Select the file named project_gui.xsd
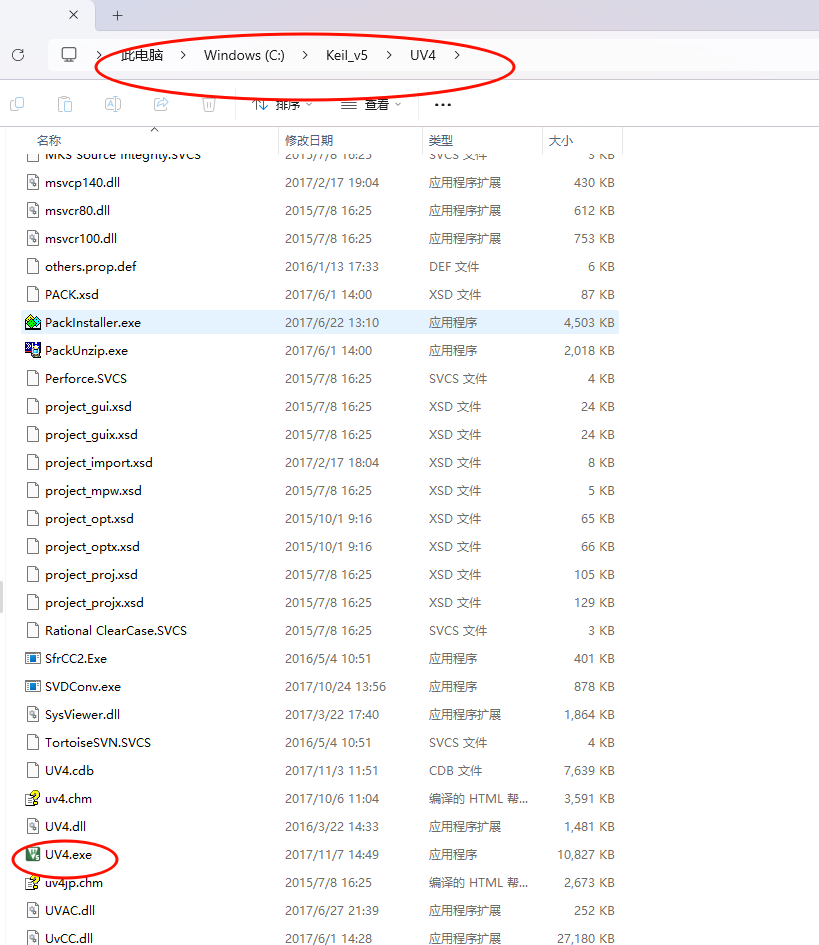 click(89, 407)
